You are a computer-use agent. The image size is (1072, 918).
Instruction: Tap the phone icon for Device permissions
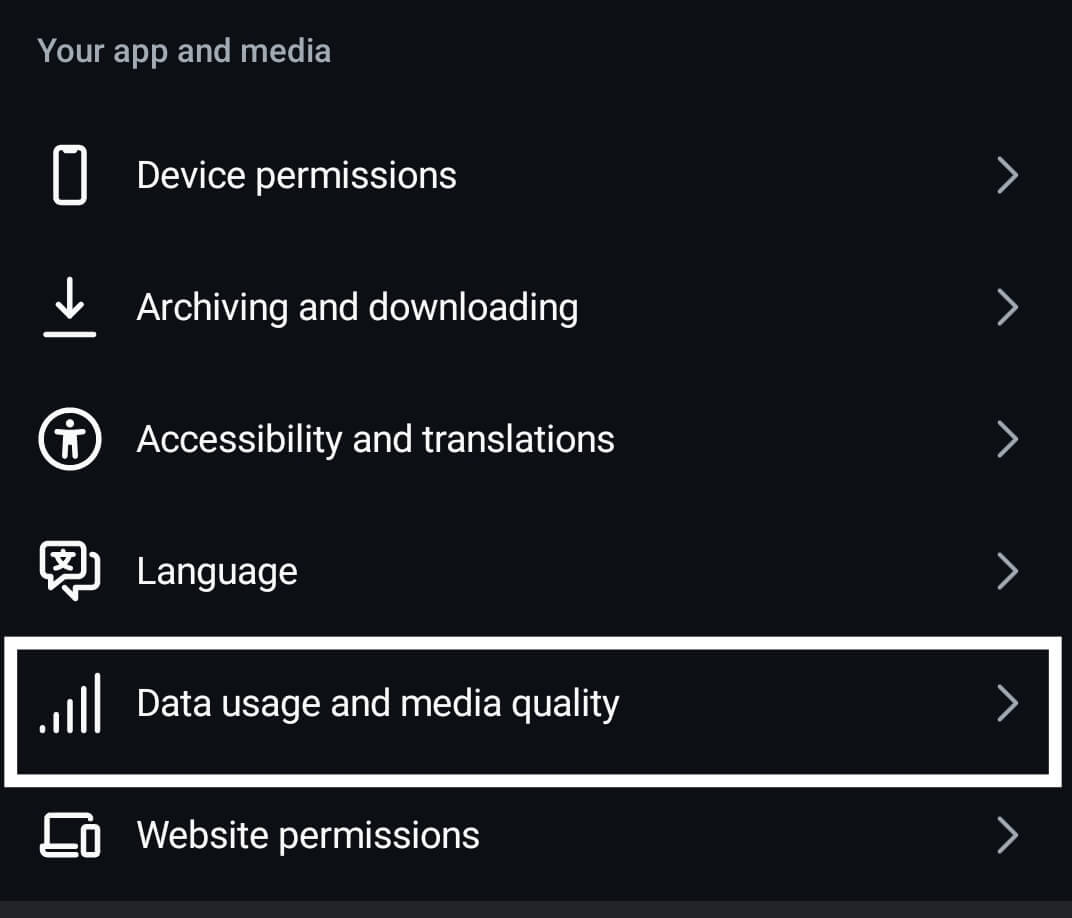[70, 175]
